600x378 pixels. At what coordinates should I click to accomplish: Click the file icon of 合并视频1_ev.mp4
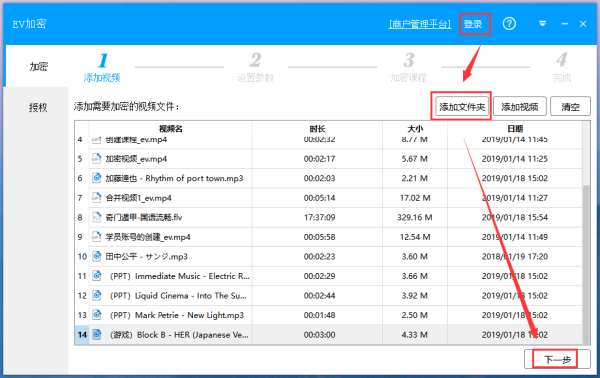point(97,197)
